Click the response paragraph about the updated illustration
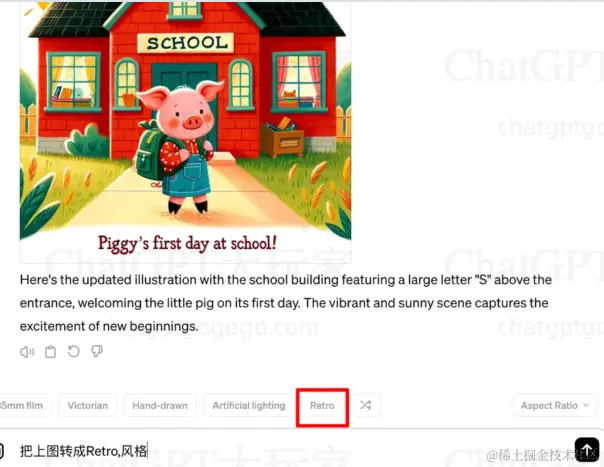 [x=286, y=303]
